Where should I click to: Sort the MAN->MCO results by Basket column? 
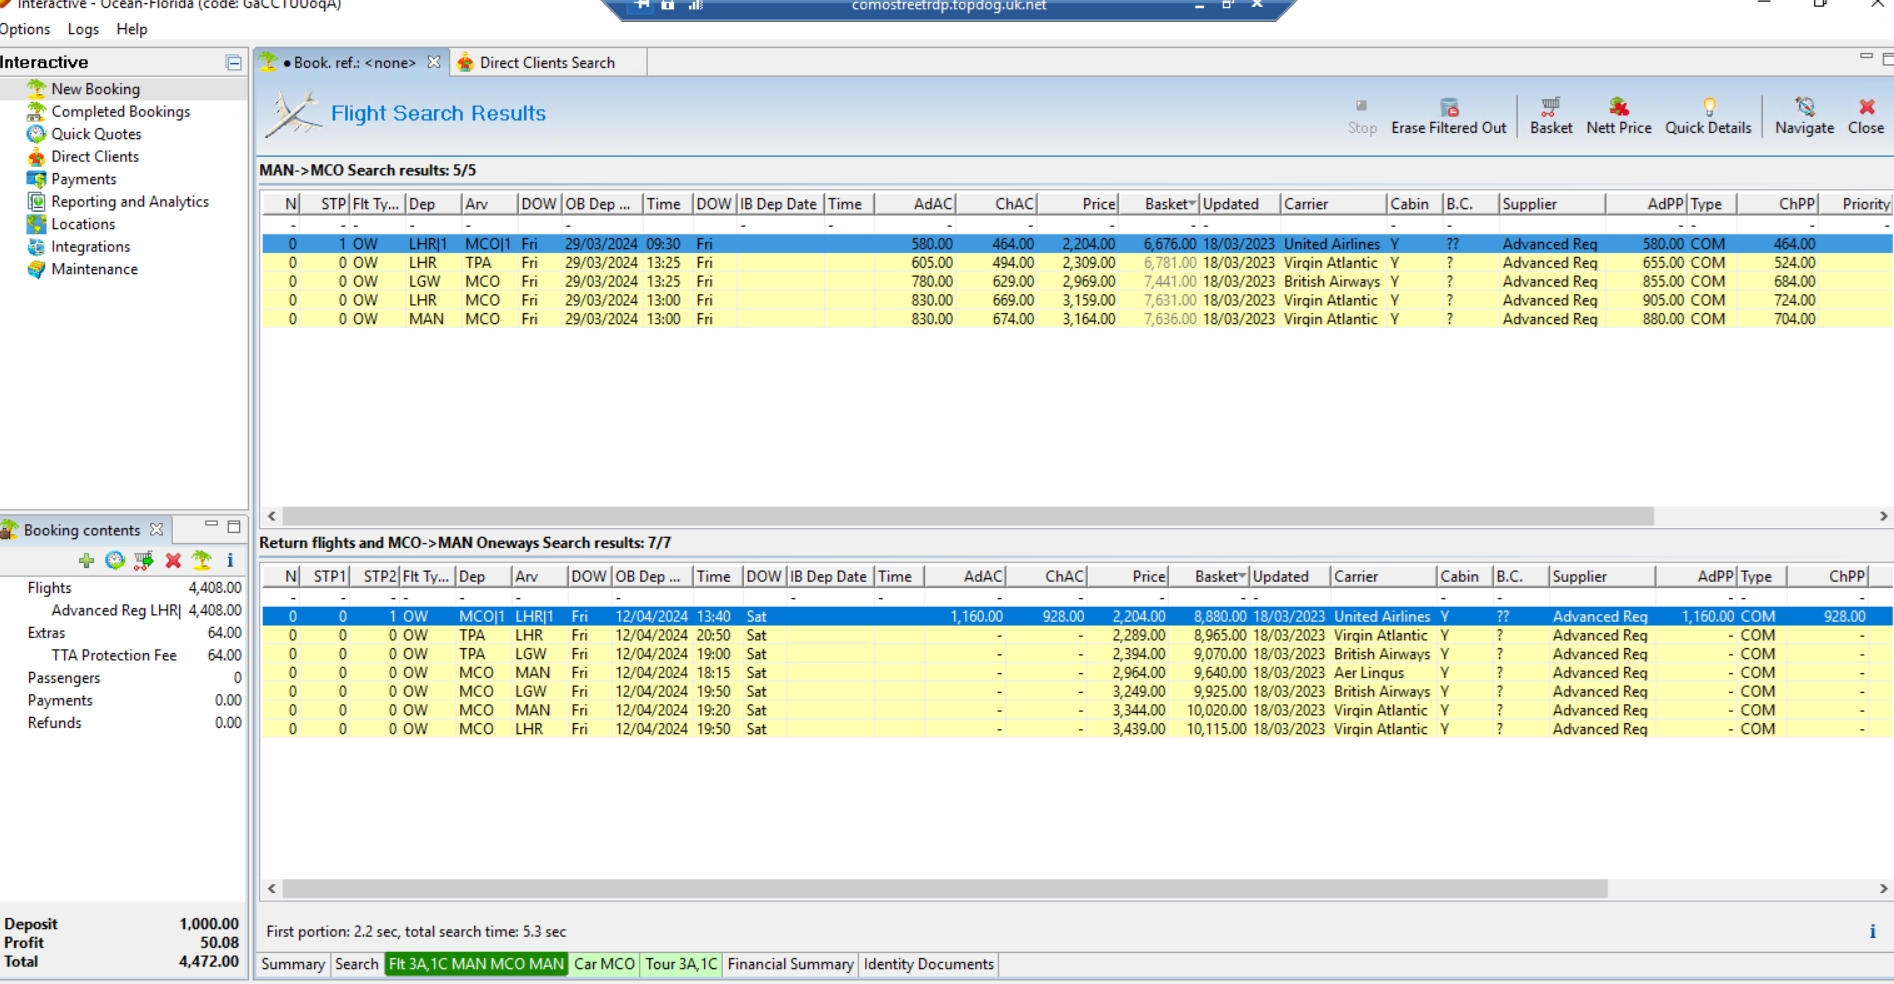(1166, 204)
